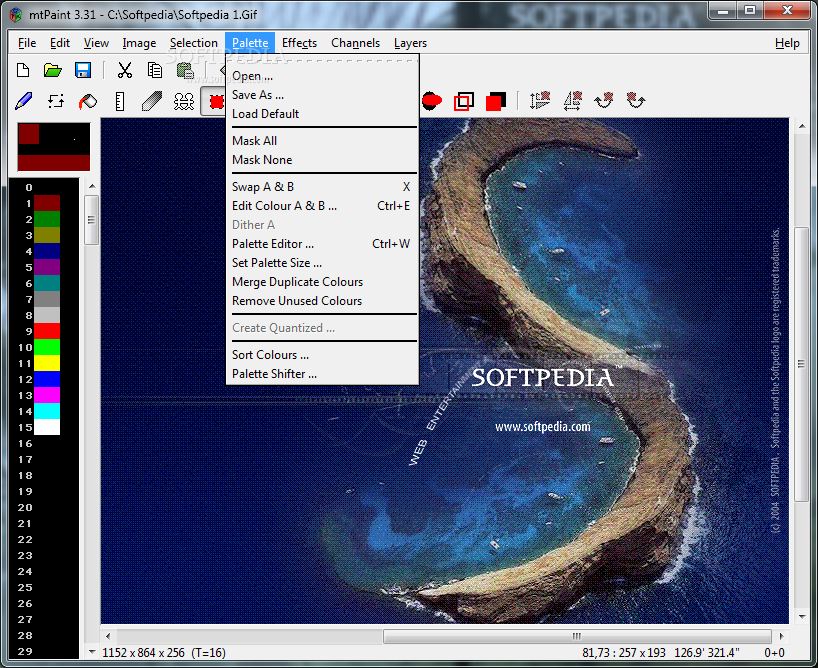Viewport: 818px width, 668px height.
Task: Select the Clone tool
Action: point(184,101)
